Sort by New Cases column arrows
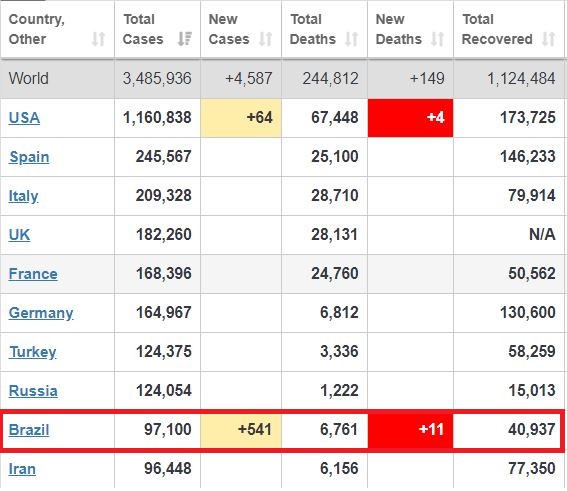Image resolution: width=567 pixels, height=491 pixels. coord(265,39)
